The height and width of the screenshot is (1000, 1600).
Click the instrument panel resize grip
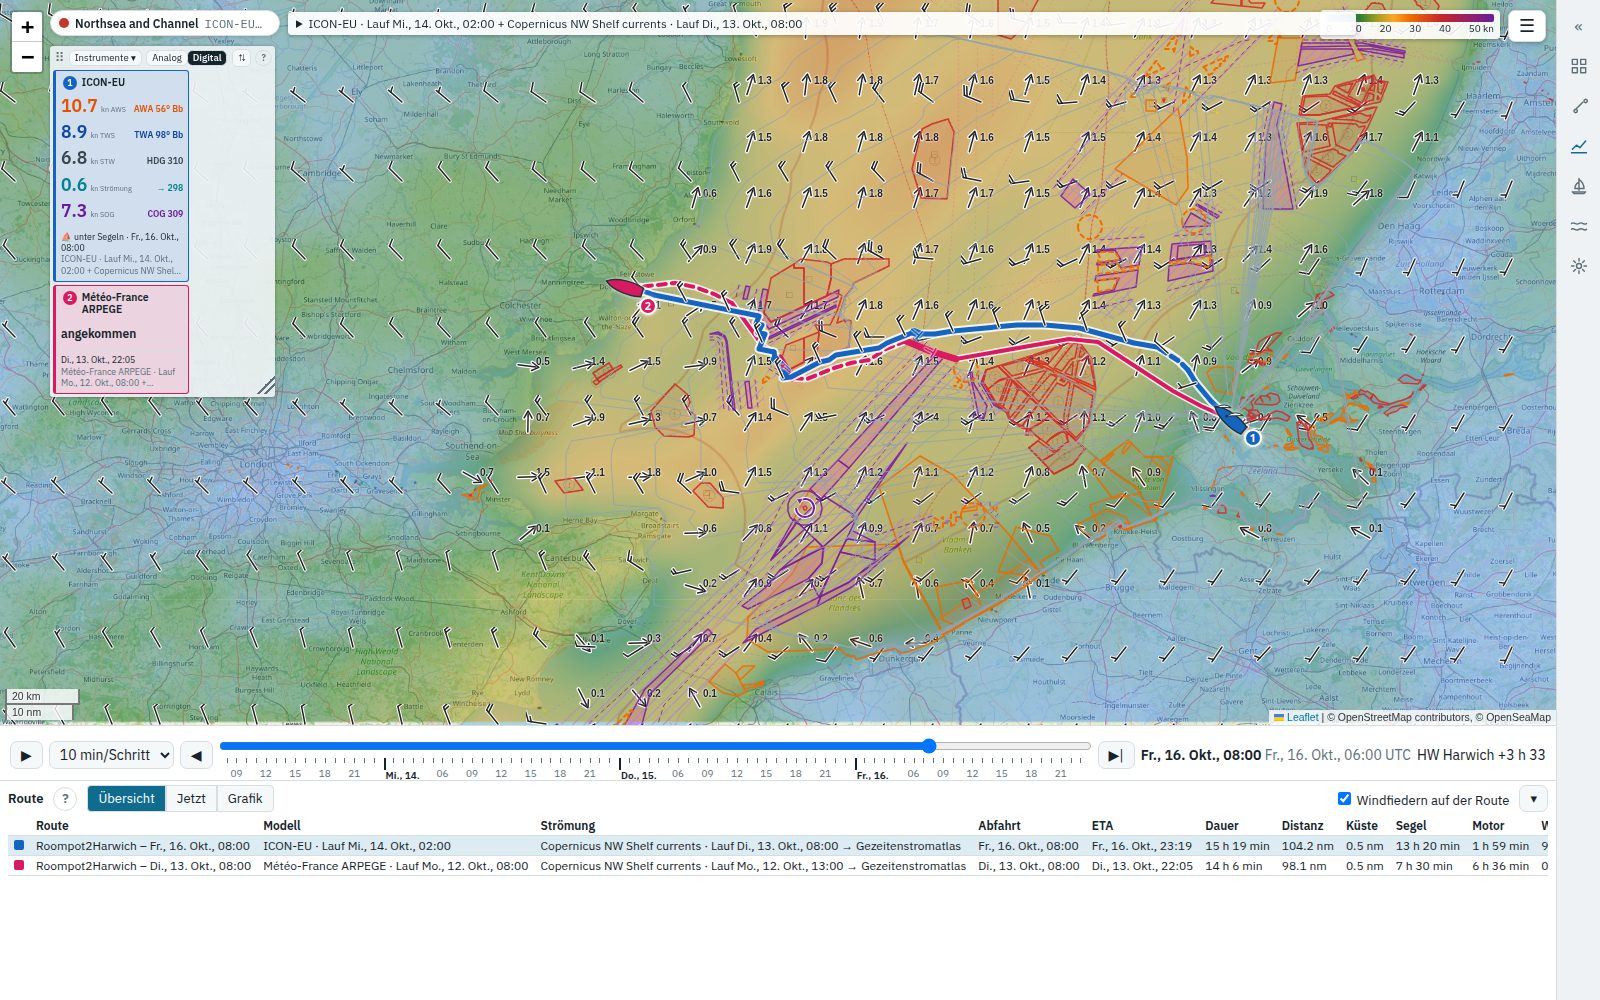pyautogui.click(x=266, y=386)
